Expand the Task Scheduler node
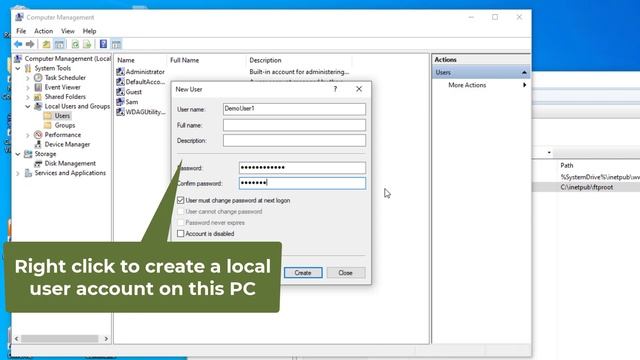This screenshot has width=640, height=360. pos(28,78)
